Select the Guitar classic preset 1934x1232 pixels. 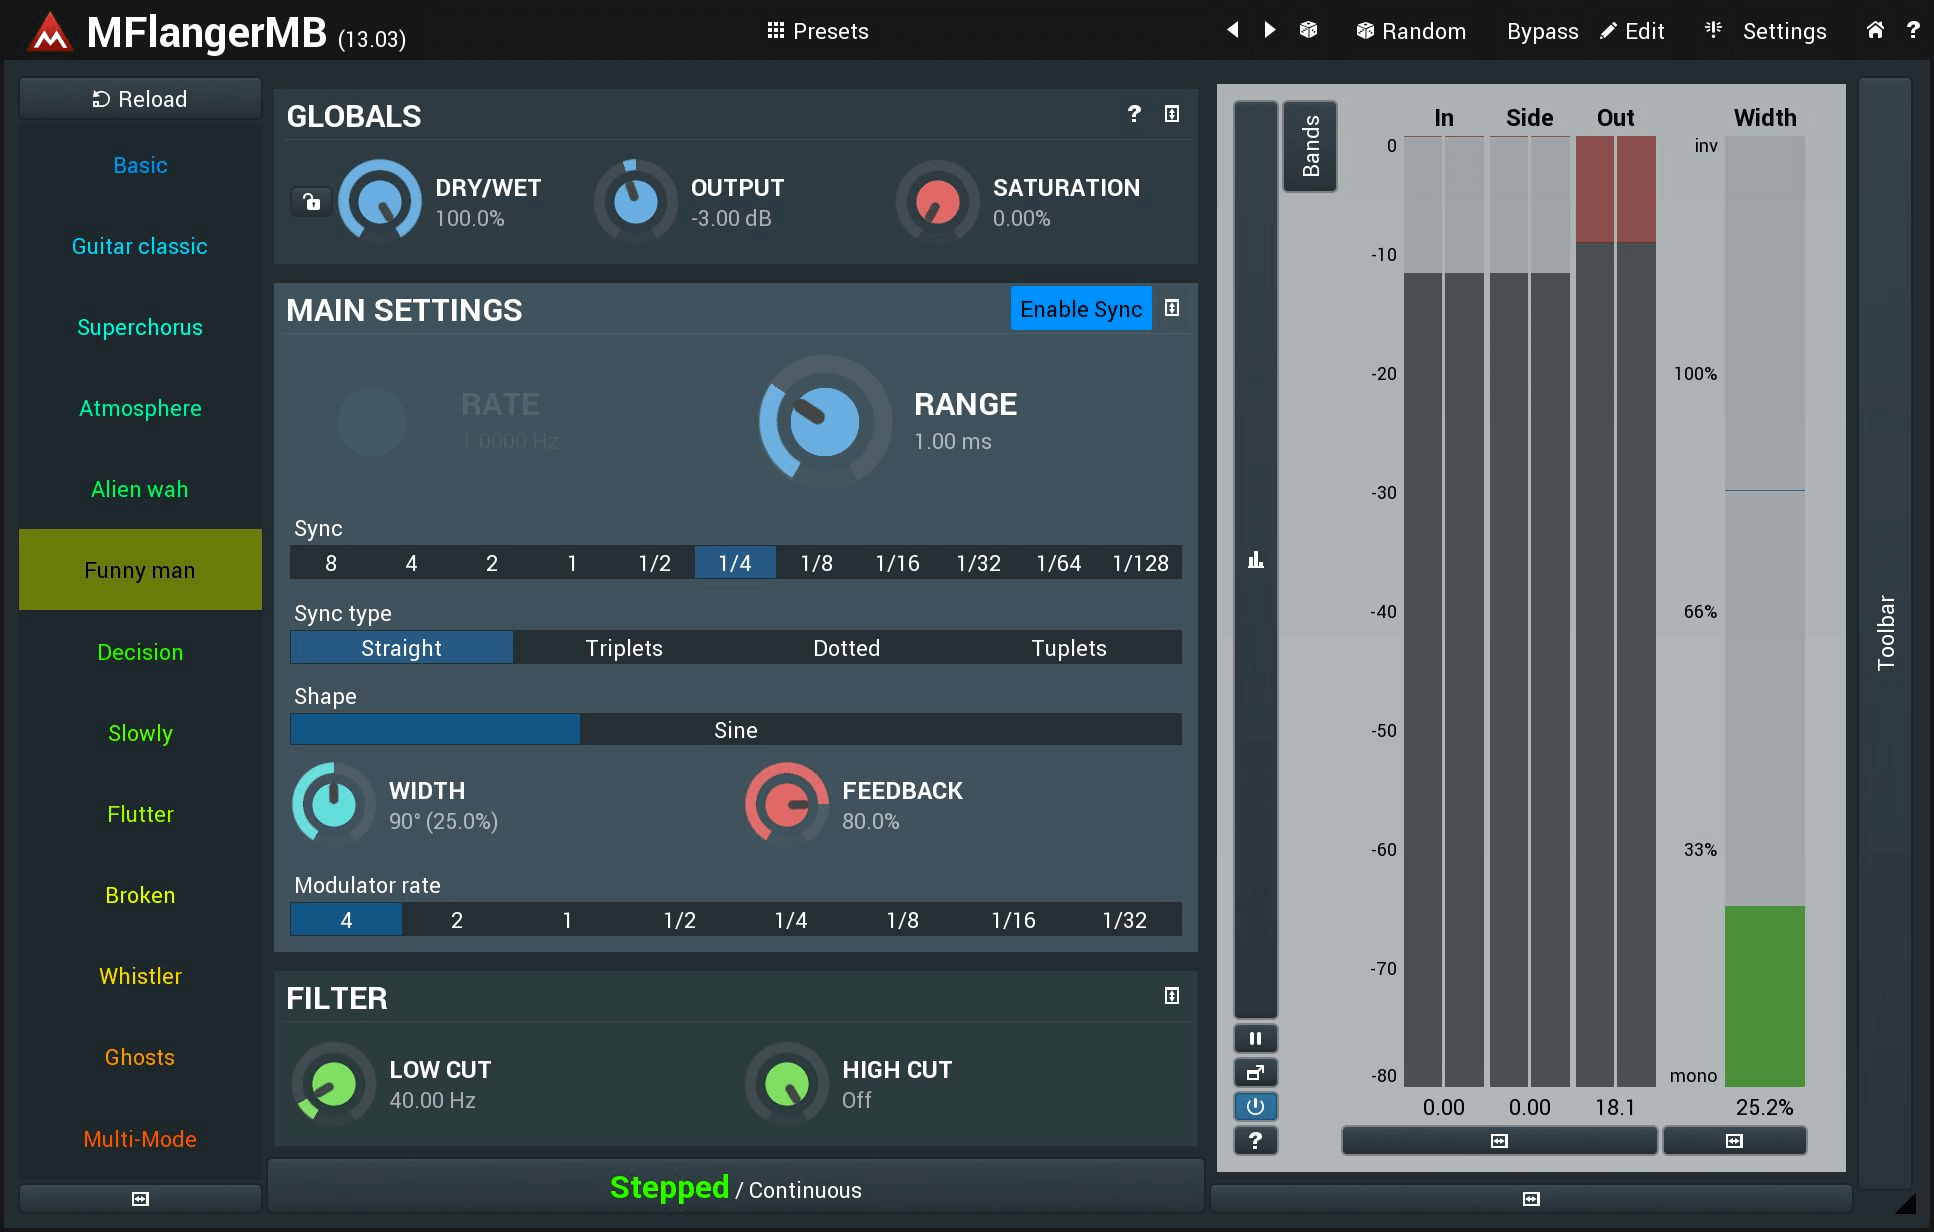tap(140, 246)
